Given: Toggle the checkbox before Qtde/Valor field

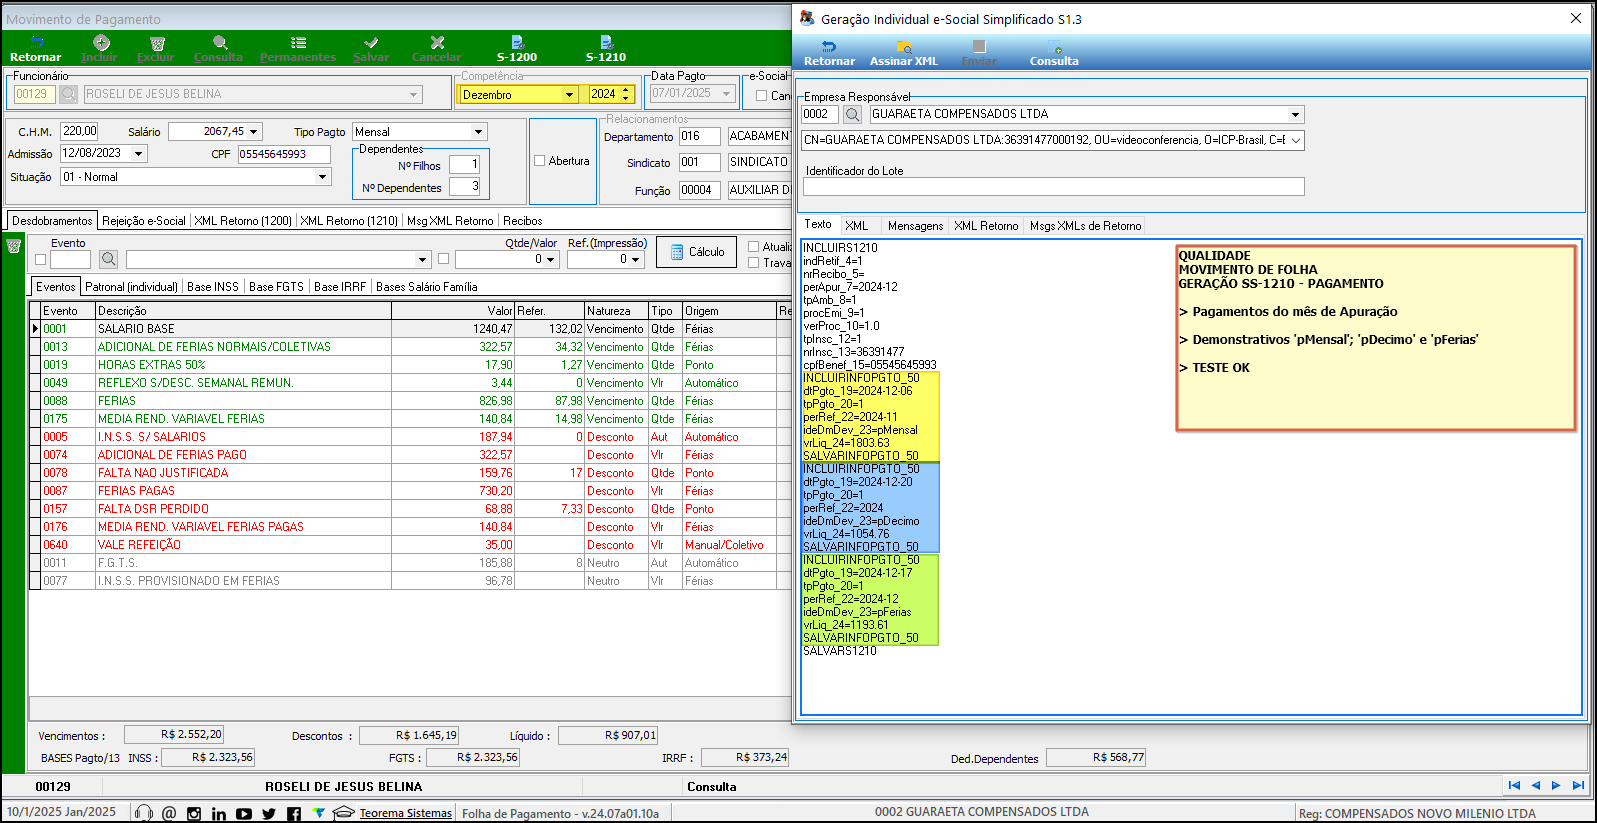Looking at the screenshot, I should point(443,259).
